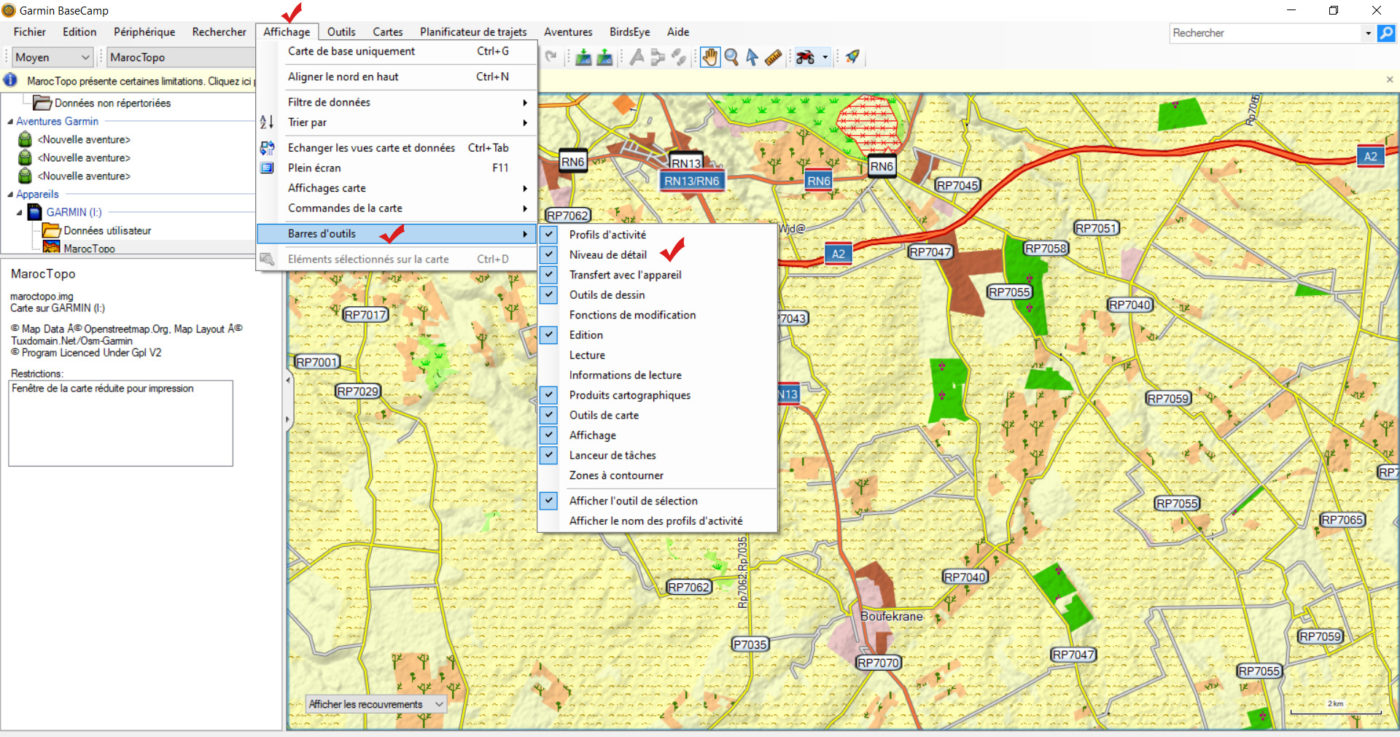Select the Données utilisateur tree item
The width and height of the screenshot is (1400, 737).
click(x=107, y=230)
